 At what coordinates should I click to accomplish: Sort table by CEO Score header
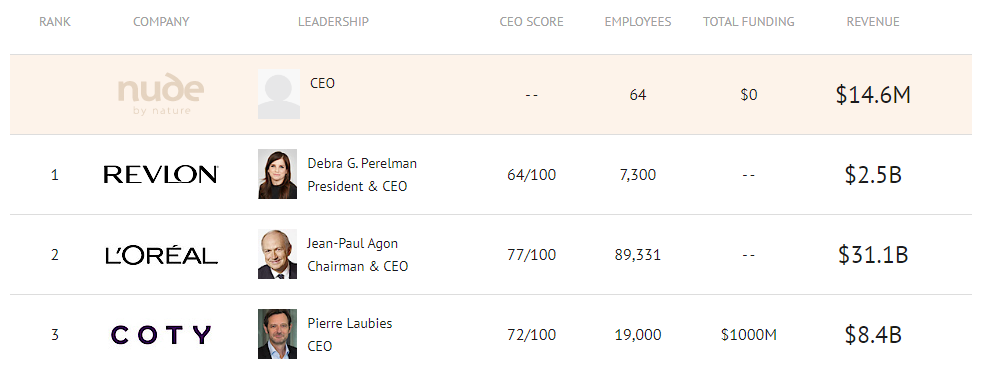tap(531, 22)
